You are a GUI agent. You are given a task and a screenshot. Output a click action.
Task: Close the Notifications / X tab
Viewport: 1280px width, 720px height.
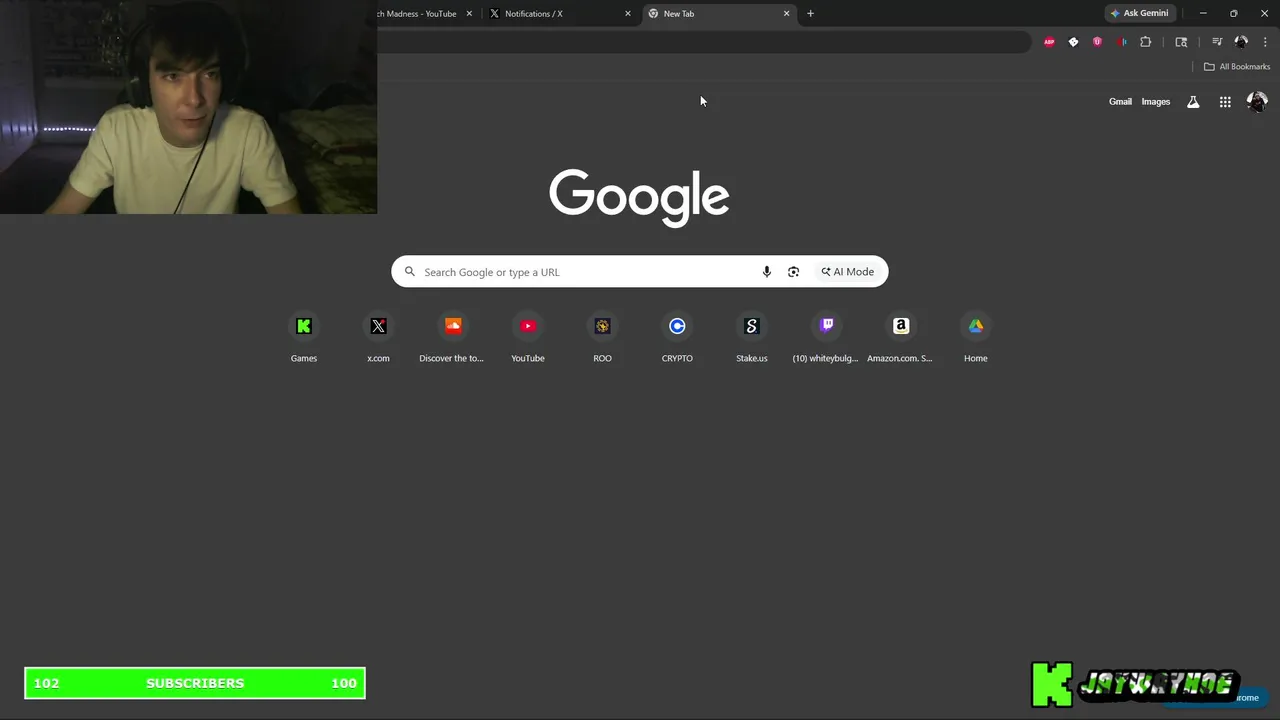628,14
